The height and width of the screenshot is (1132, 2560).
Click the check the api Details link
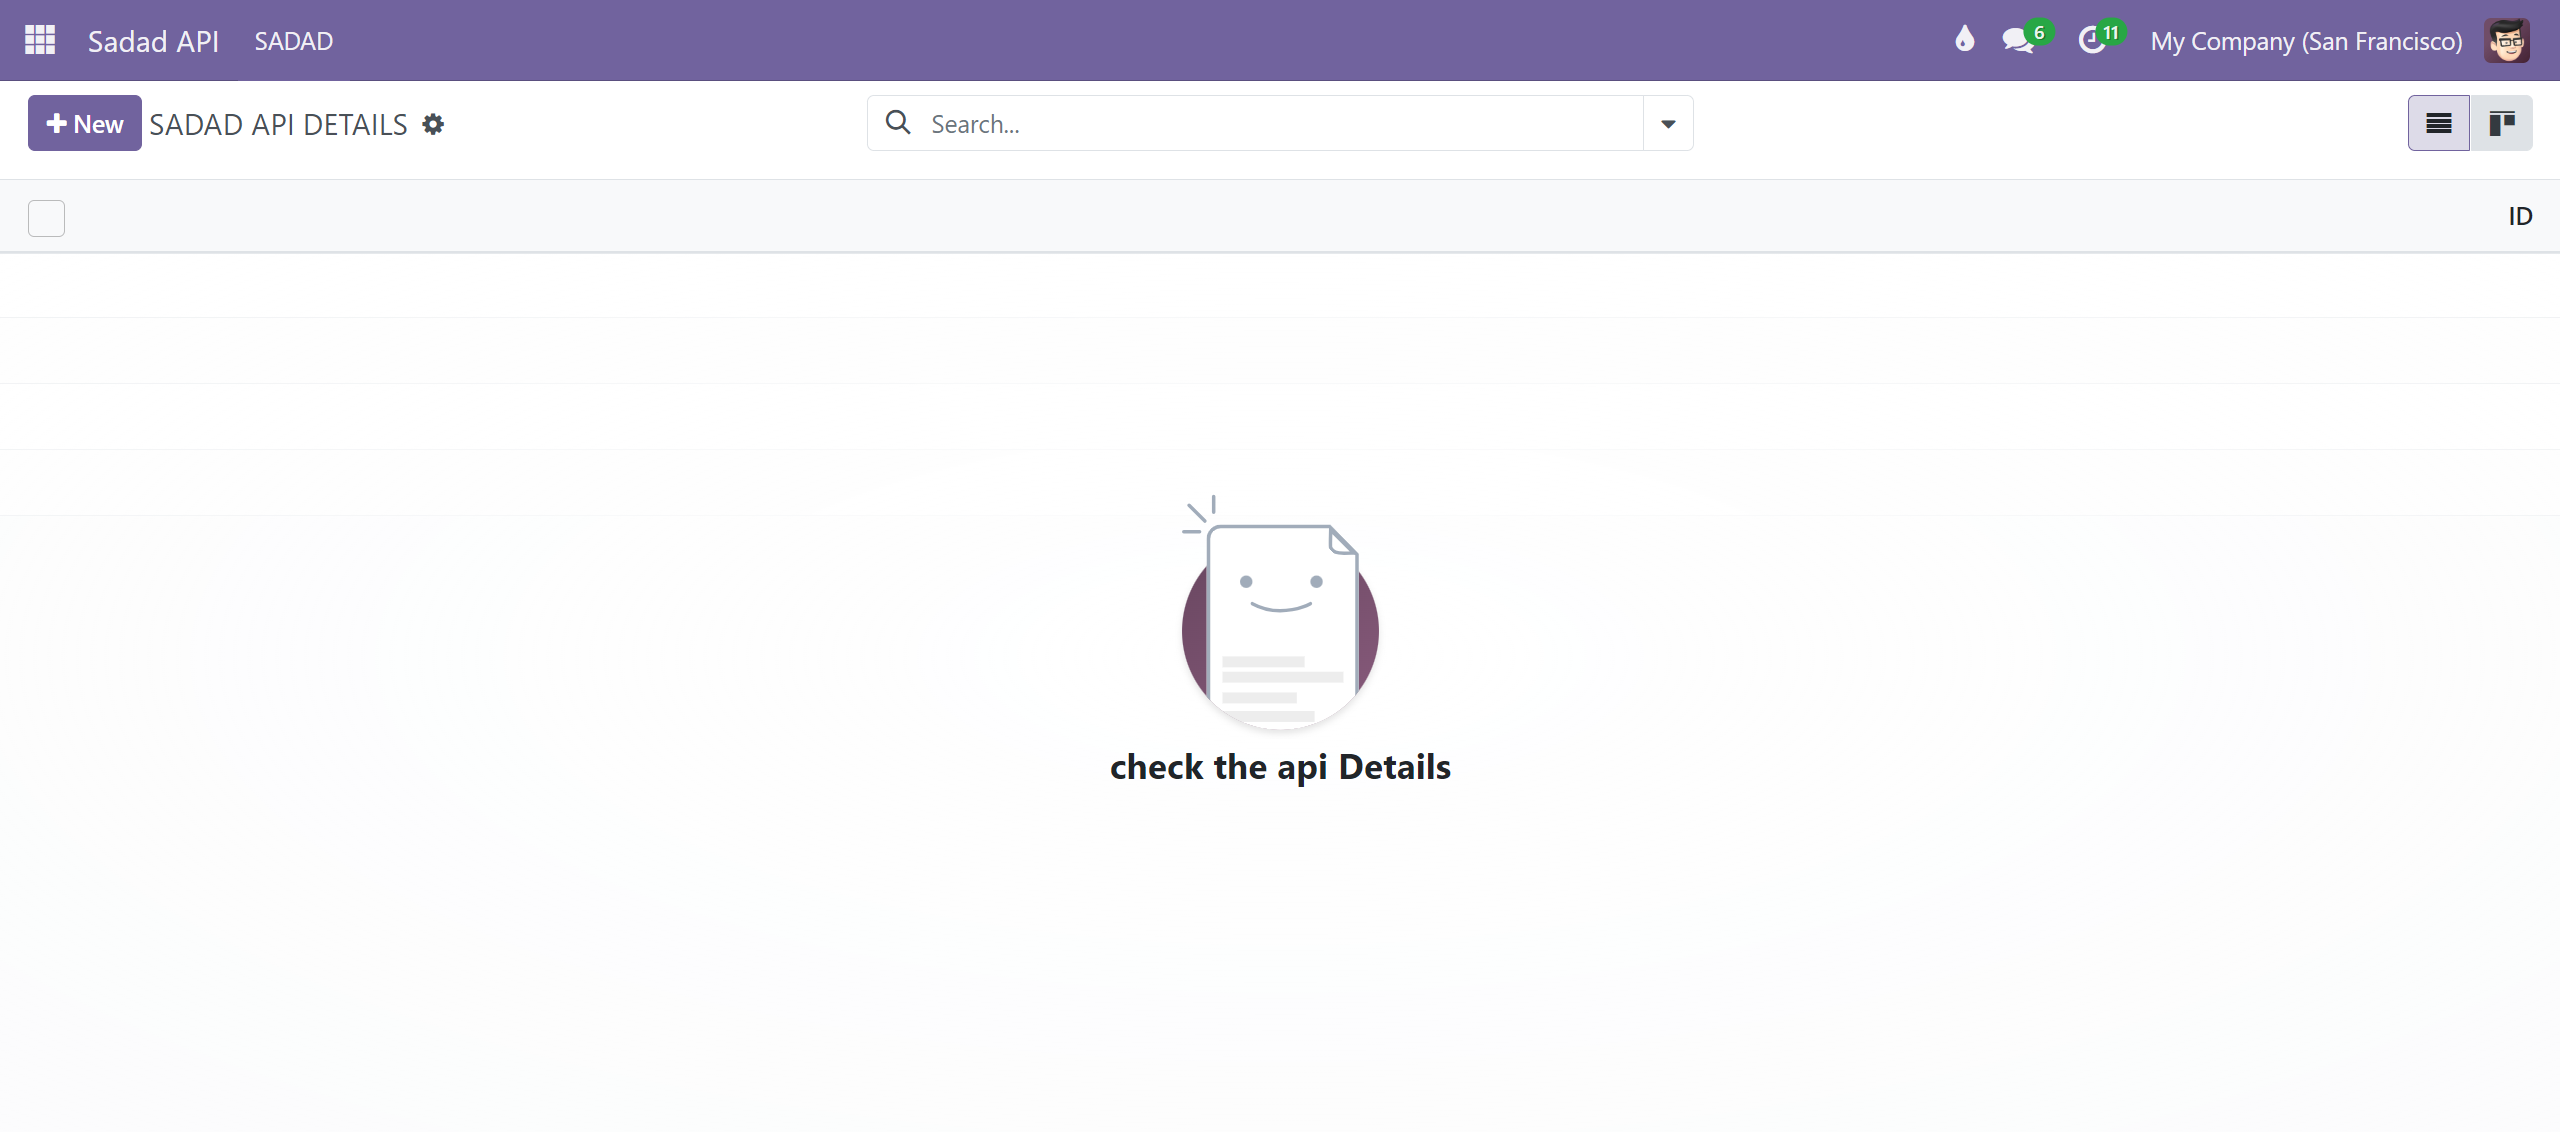1278,764
